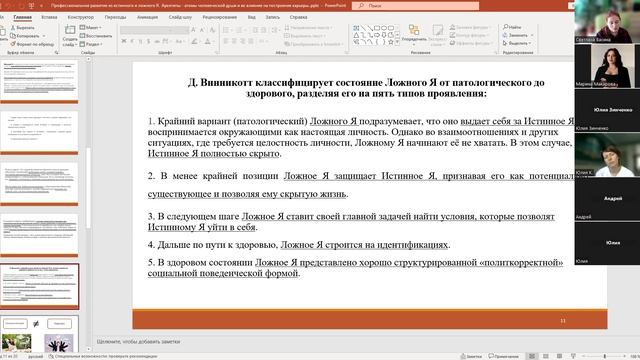Click the Создать слайд icon
The image size is (640, 360).
click(70, 30)
